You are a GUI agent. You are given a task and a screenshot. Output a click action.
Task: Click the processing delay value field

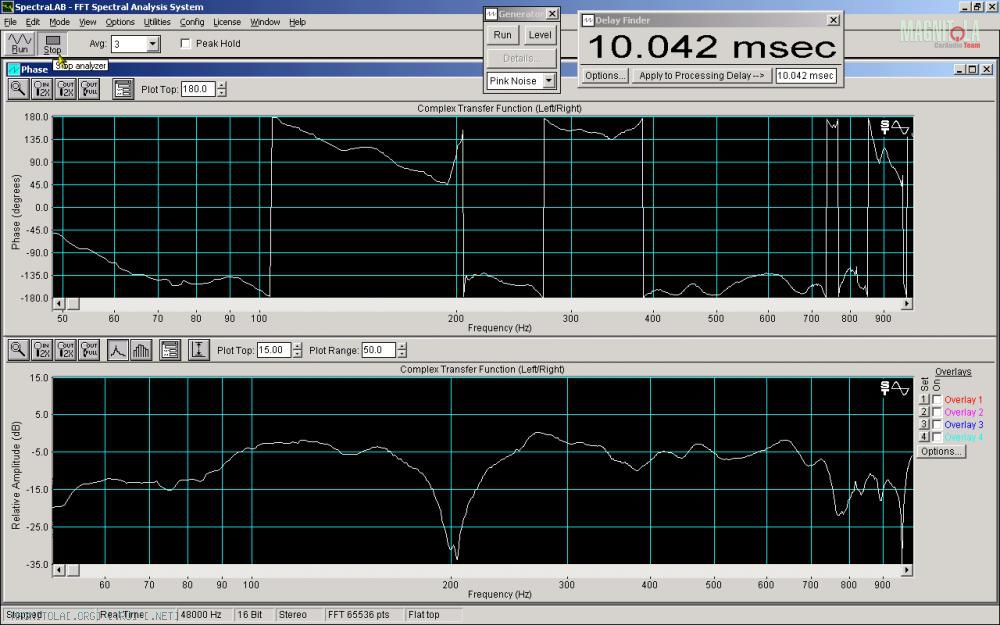pos(805,75)
